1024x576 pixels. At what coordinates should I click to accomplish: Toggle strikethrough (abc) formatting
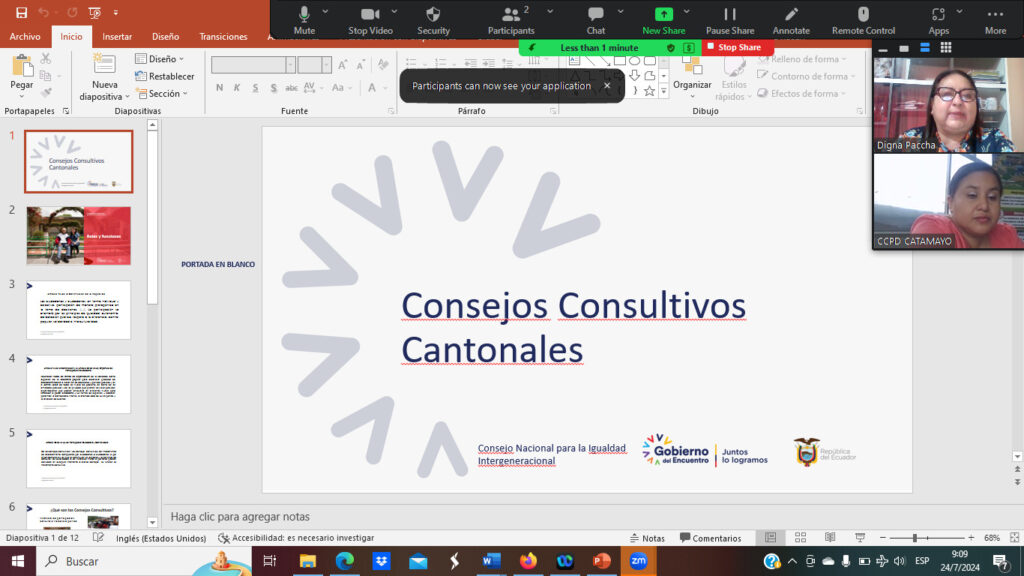[291, 88]
